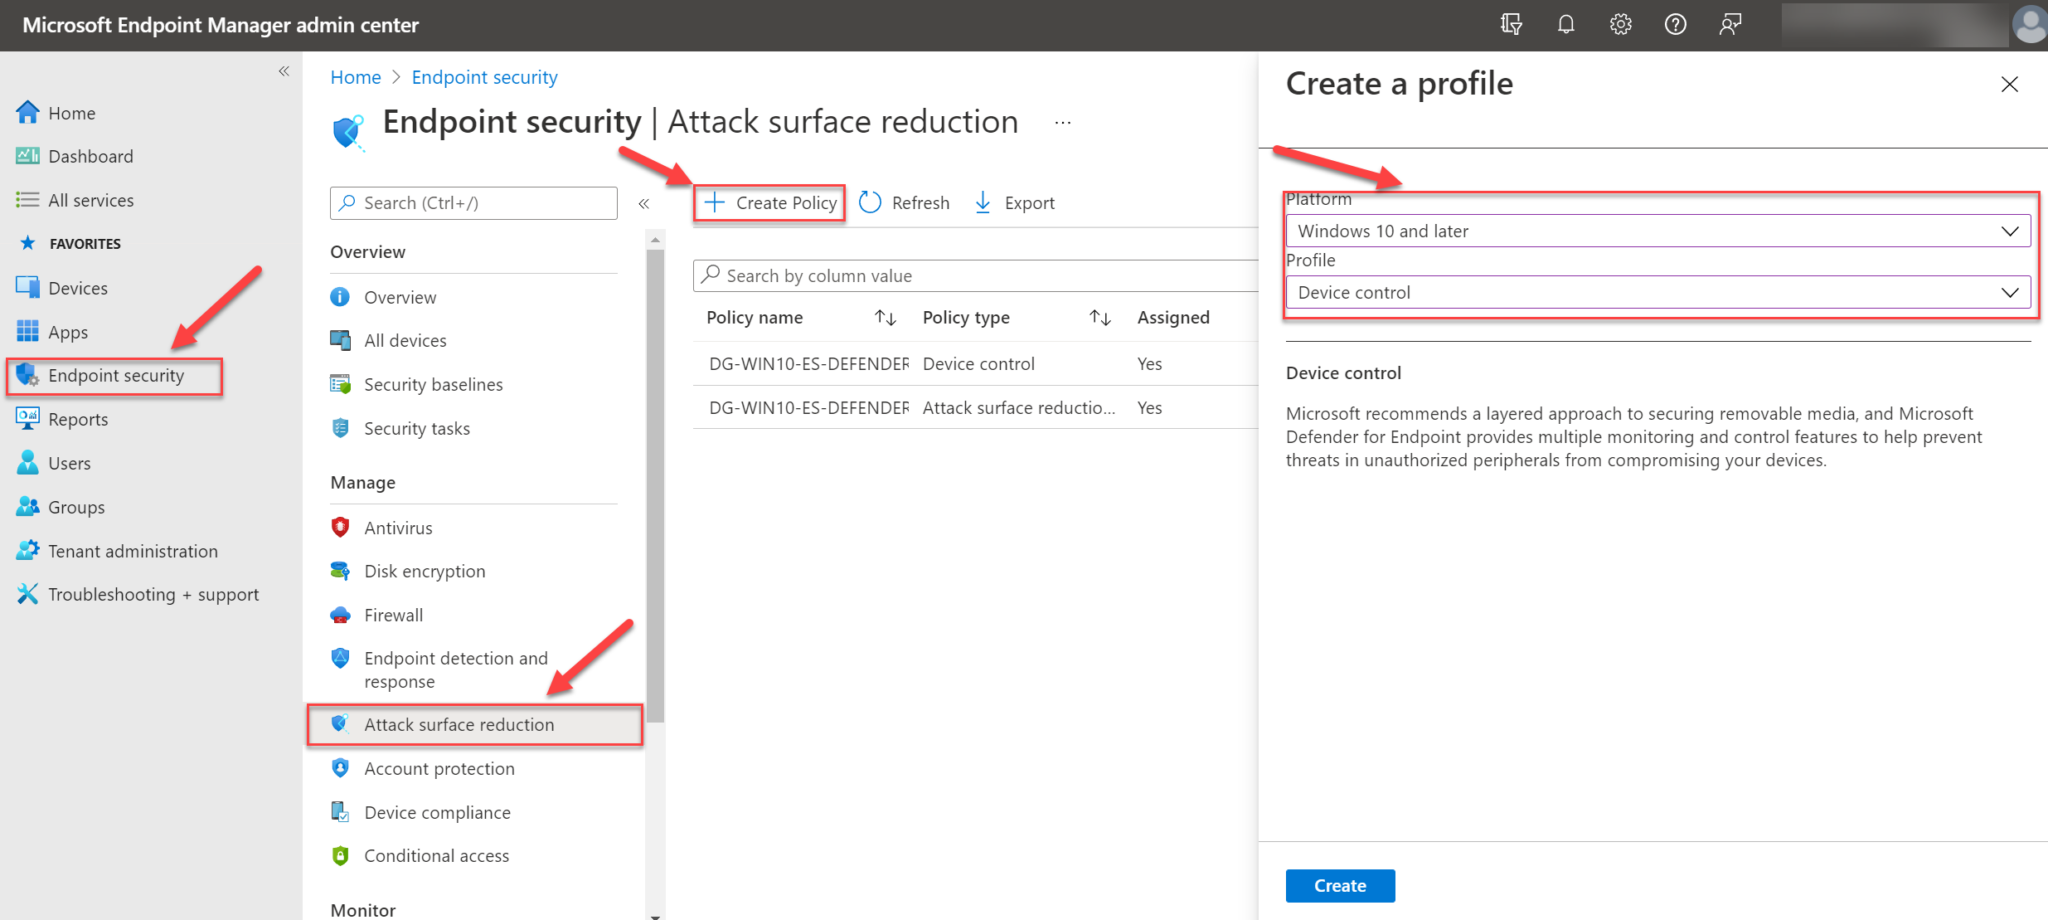
Task: Sort the Policy type column
Action: 1099,317
